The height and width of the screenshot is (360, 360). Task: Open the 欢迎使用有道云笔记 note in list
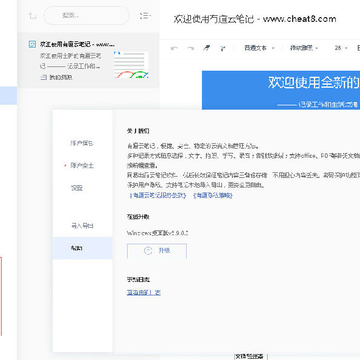[88, 60]
